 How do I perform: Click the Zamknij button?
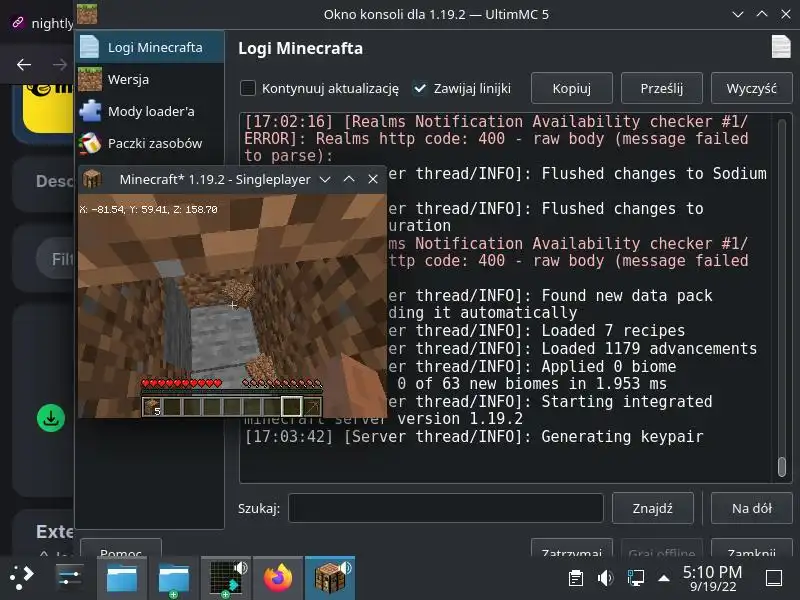(x=752, y=548)
